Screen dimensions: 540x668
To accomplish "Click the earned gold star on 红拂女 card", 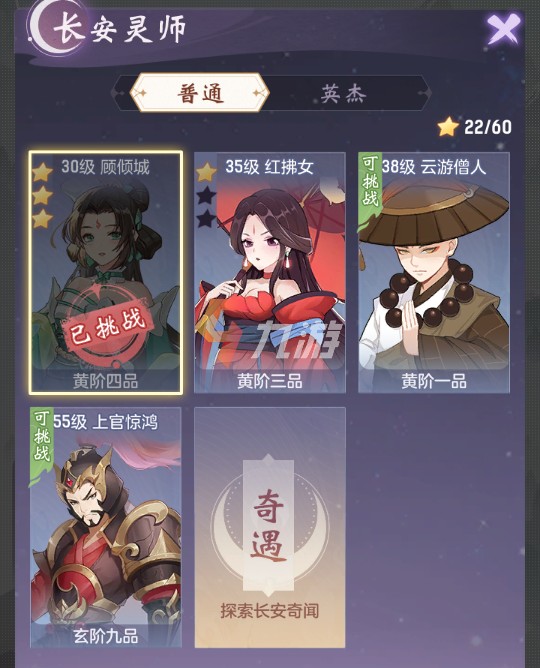I will pos(206,172).
